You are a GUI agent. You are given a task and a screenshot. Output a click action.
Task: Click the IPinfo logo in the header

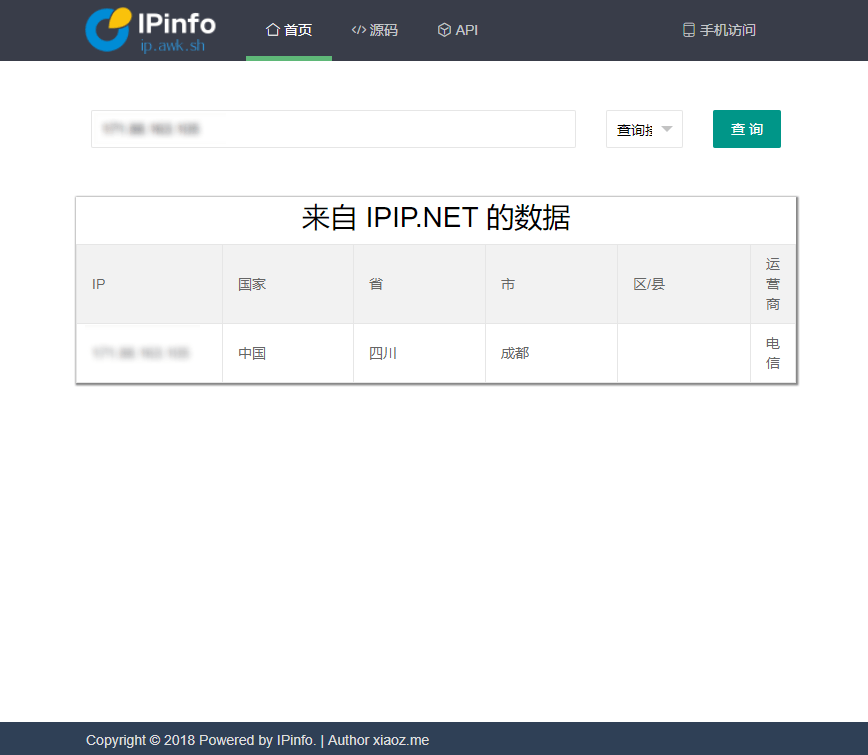pos(150,30)
